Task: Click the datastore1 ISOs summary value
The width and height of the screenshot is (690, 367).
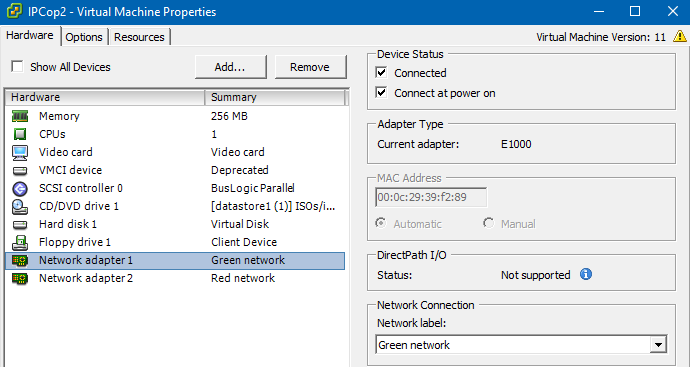Action: tap(273, 206)
